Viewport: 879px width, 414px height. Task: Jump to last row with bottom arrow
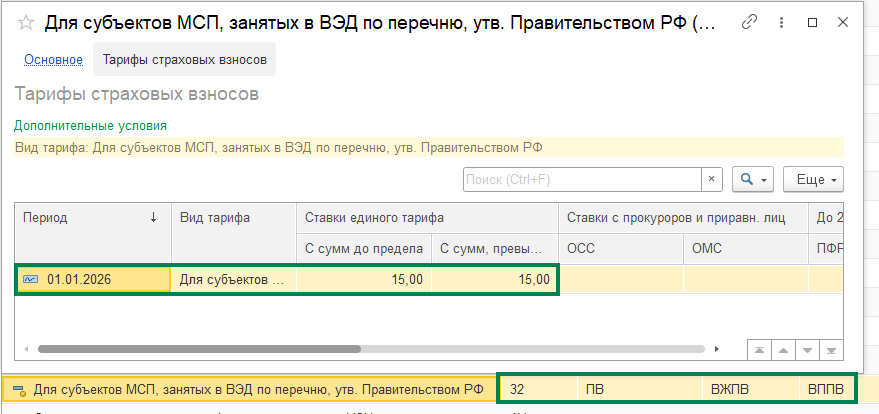[829, 349]
